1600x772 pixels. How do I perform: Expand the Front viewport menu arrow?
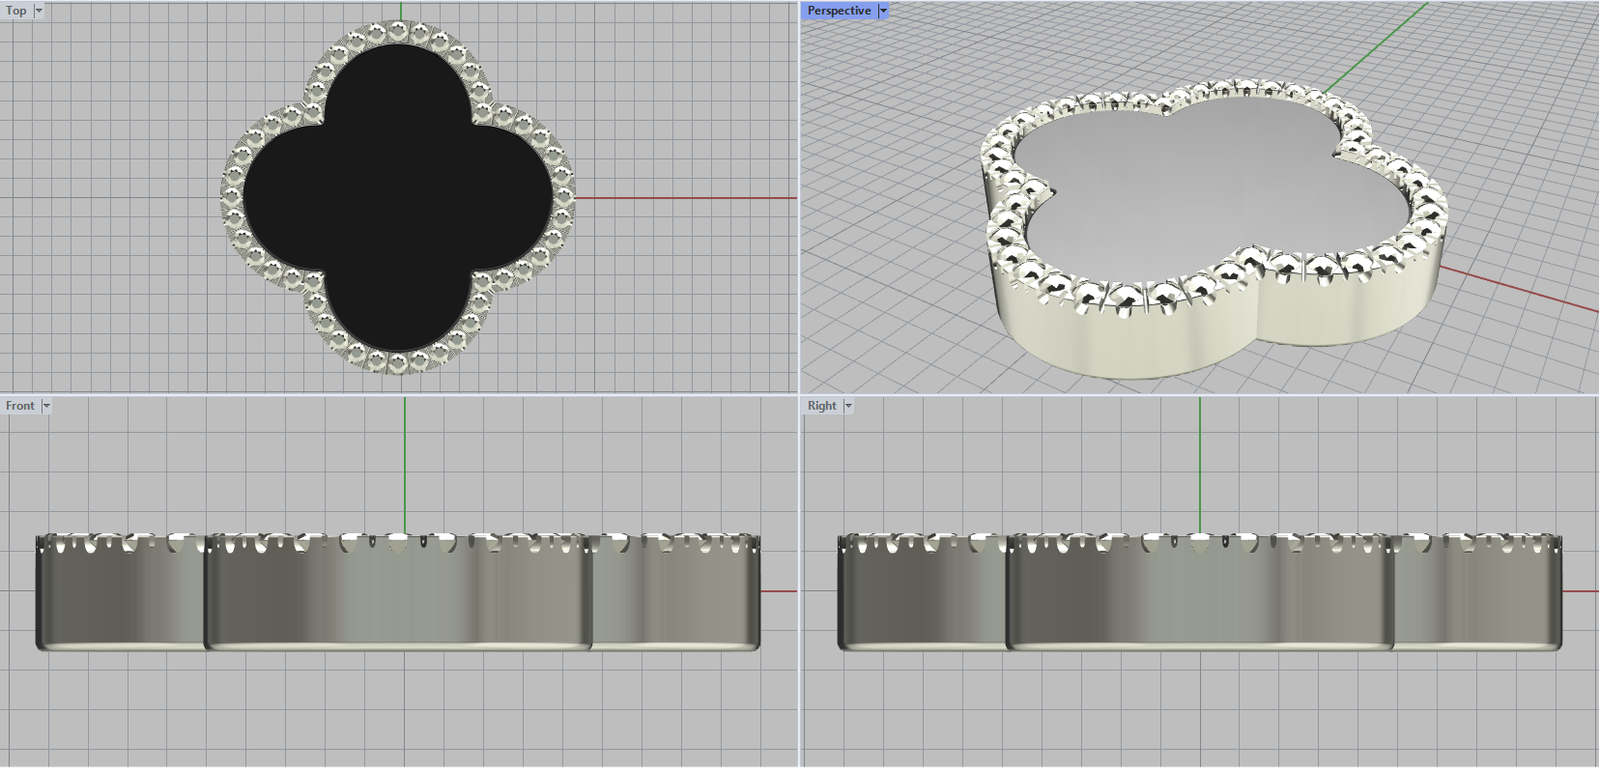point(46,406)
